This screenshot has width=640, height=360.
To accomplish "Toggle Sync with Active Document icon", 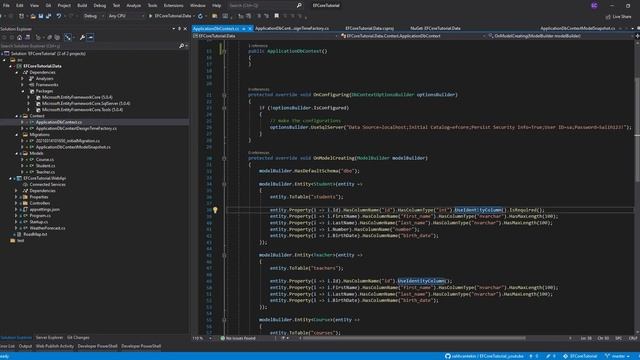I will (x=68, y=37).
